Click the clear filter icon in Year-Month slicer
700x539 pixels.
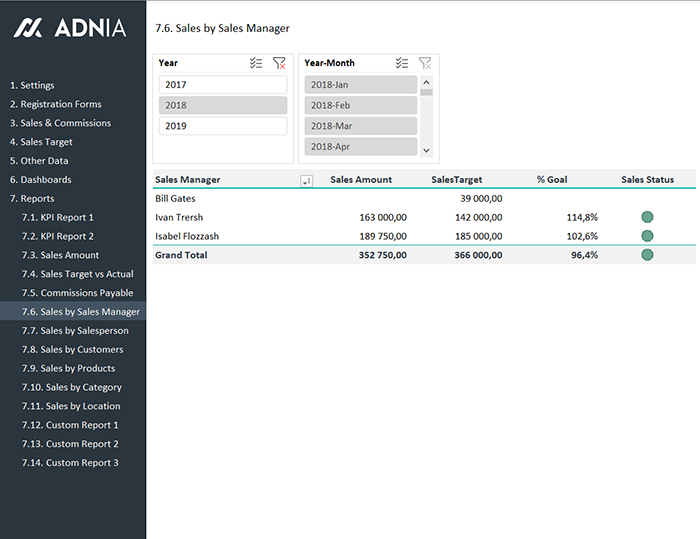pos(425,63)
